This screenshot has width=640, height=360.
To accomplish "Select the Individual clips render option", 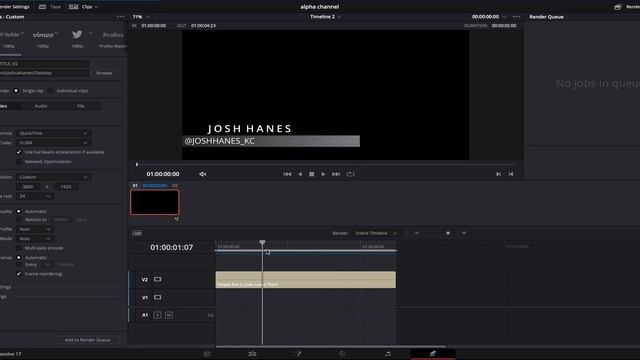I will tap(50, 91).
